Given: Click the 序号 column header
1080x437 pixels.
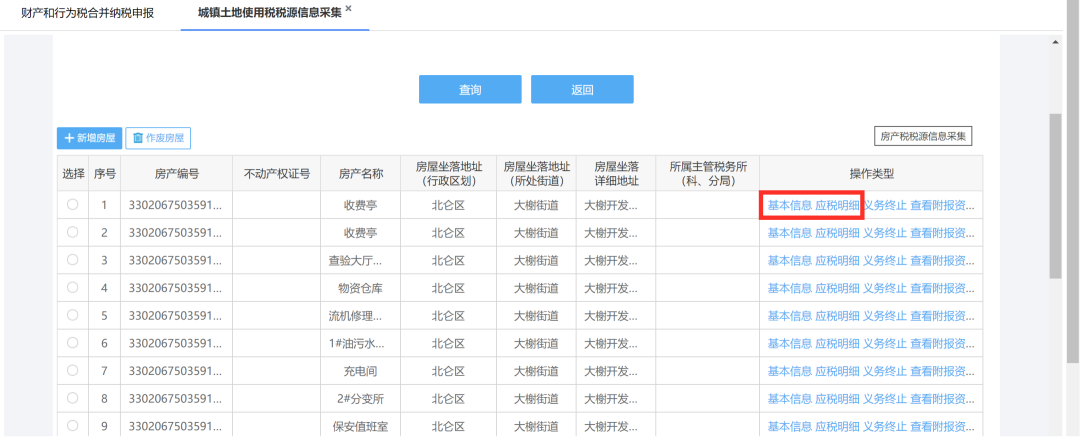Looking at the screenshot, I should (x=105, y=174).
